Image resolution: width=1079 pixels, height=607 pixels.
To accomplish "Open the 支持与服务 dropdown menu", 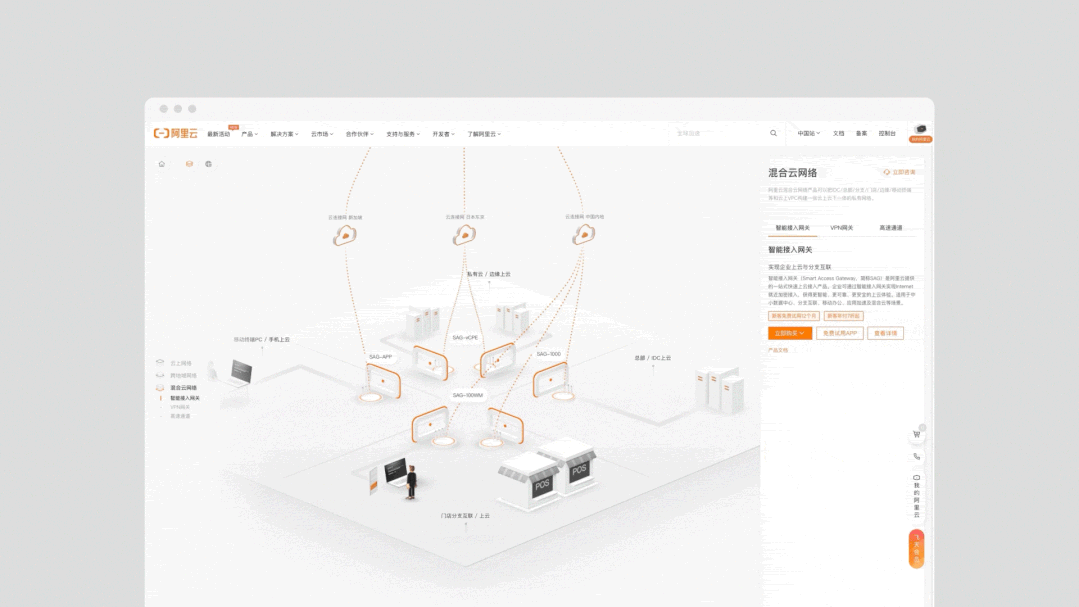I will point(403,134).
